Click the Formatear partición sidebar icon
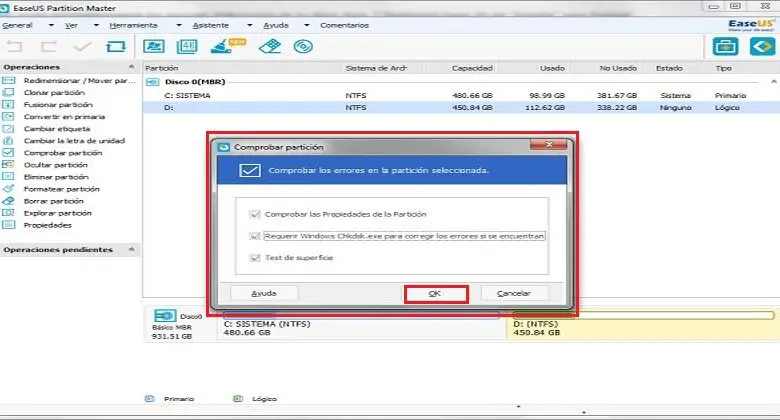Screen dimensions: 780x420 coord(8,189)
